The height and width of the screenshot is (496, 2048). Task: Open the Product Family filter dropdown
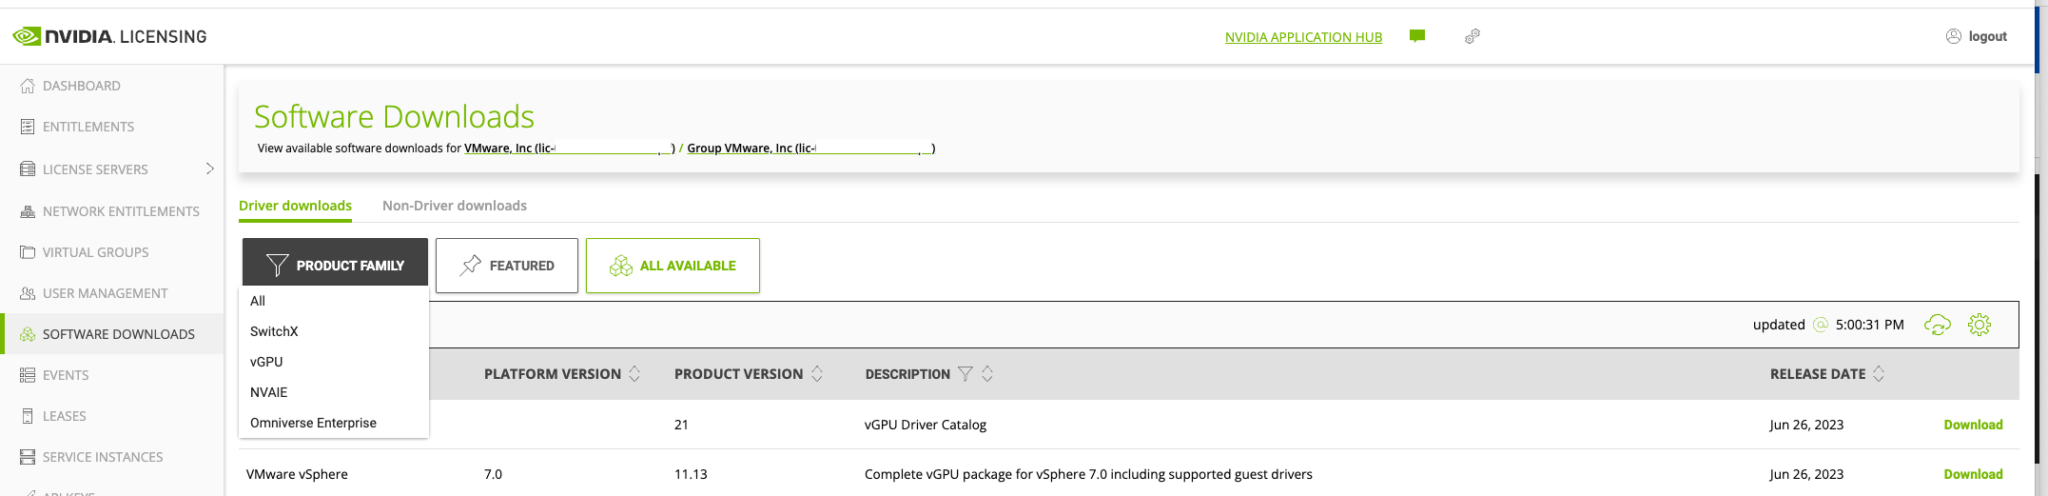pos(335,266)
